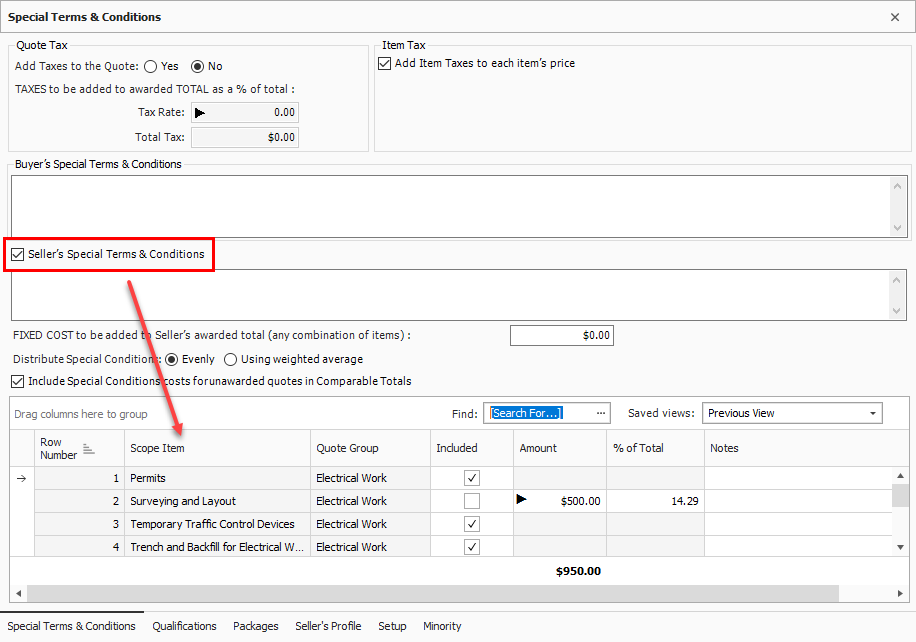
Task: Click the Quote Group column header
Action: pyautogui.click(x=370, y=448)
